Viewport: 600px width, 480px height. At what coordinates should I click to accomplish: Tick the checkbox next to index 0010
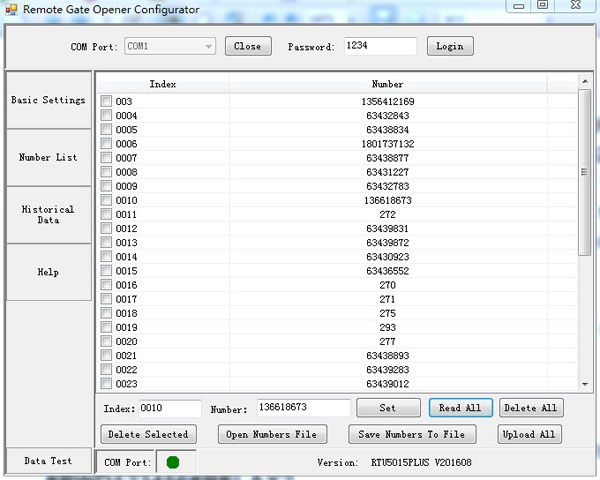107,201
